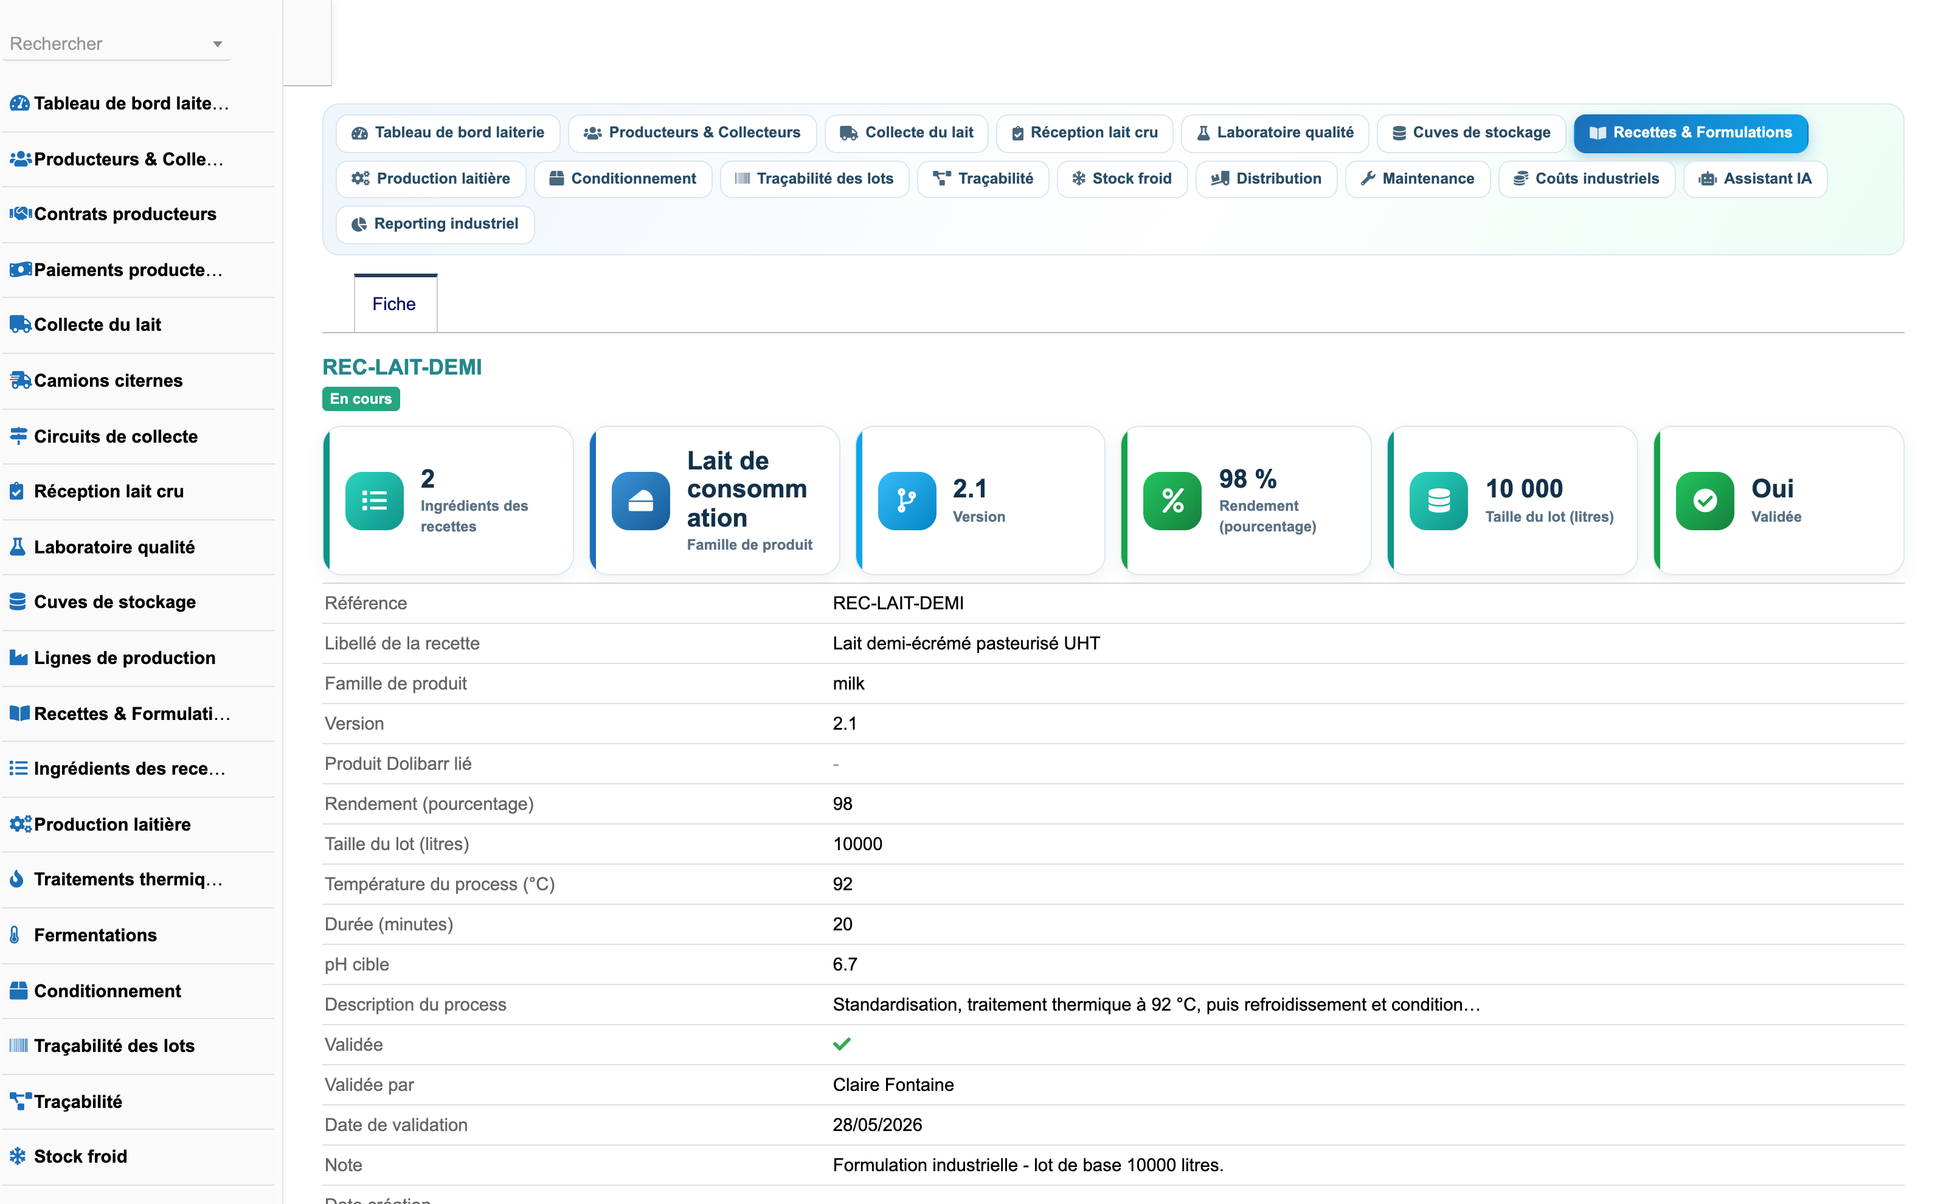Screen dimensions: 1946x1204
Task: Click the Contrats producteurs handshake icon
Action: pos(20,214)
